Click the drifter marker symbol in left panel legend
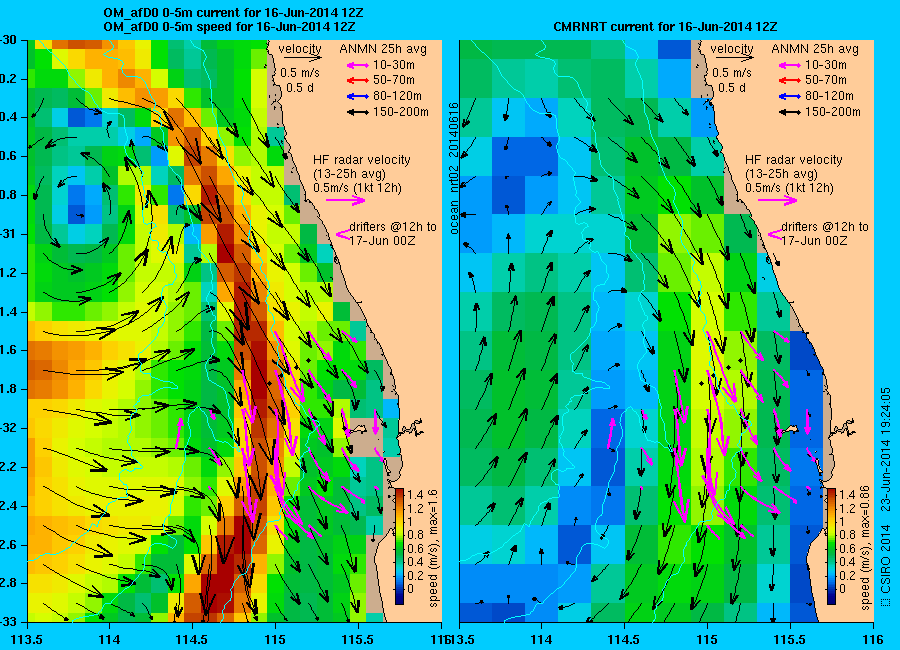The image size is (900, 650). click(x=343, y=234)
